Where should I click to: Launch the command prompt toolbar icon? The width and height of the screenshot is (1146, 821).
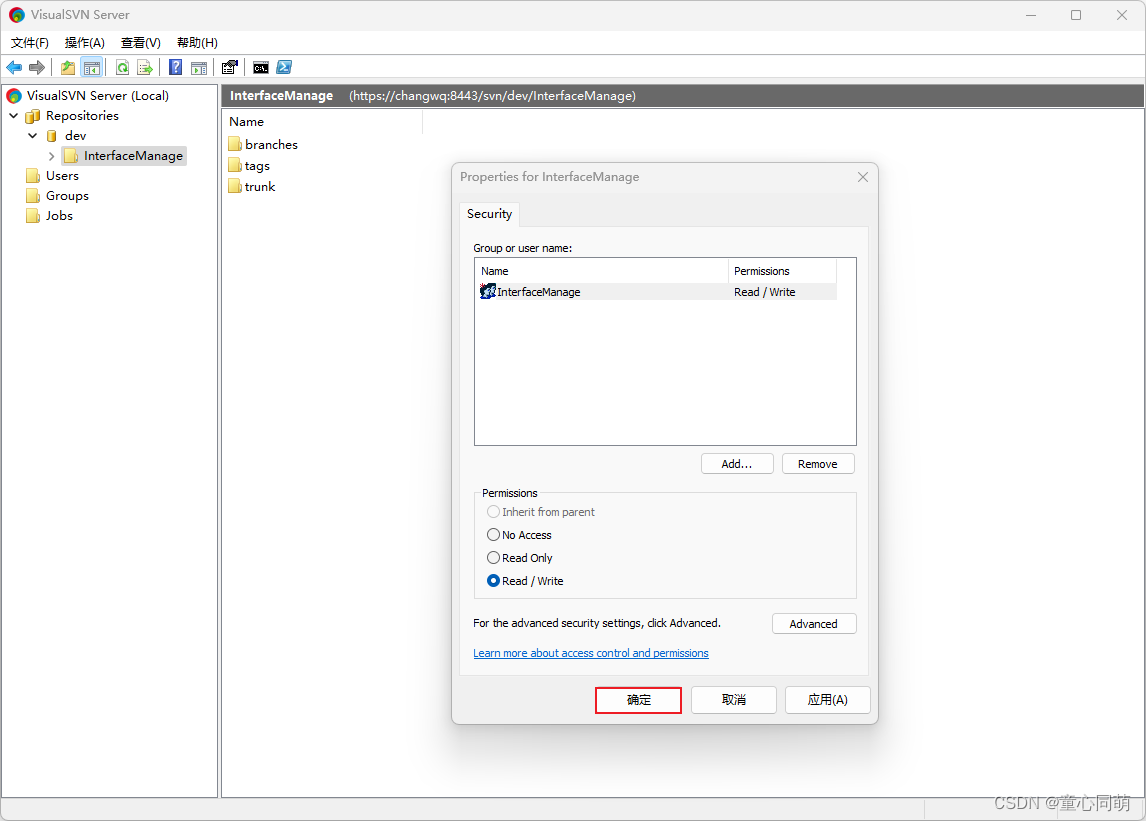pyautogui.click(x=261, y=68)
